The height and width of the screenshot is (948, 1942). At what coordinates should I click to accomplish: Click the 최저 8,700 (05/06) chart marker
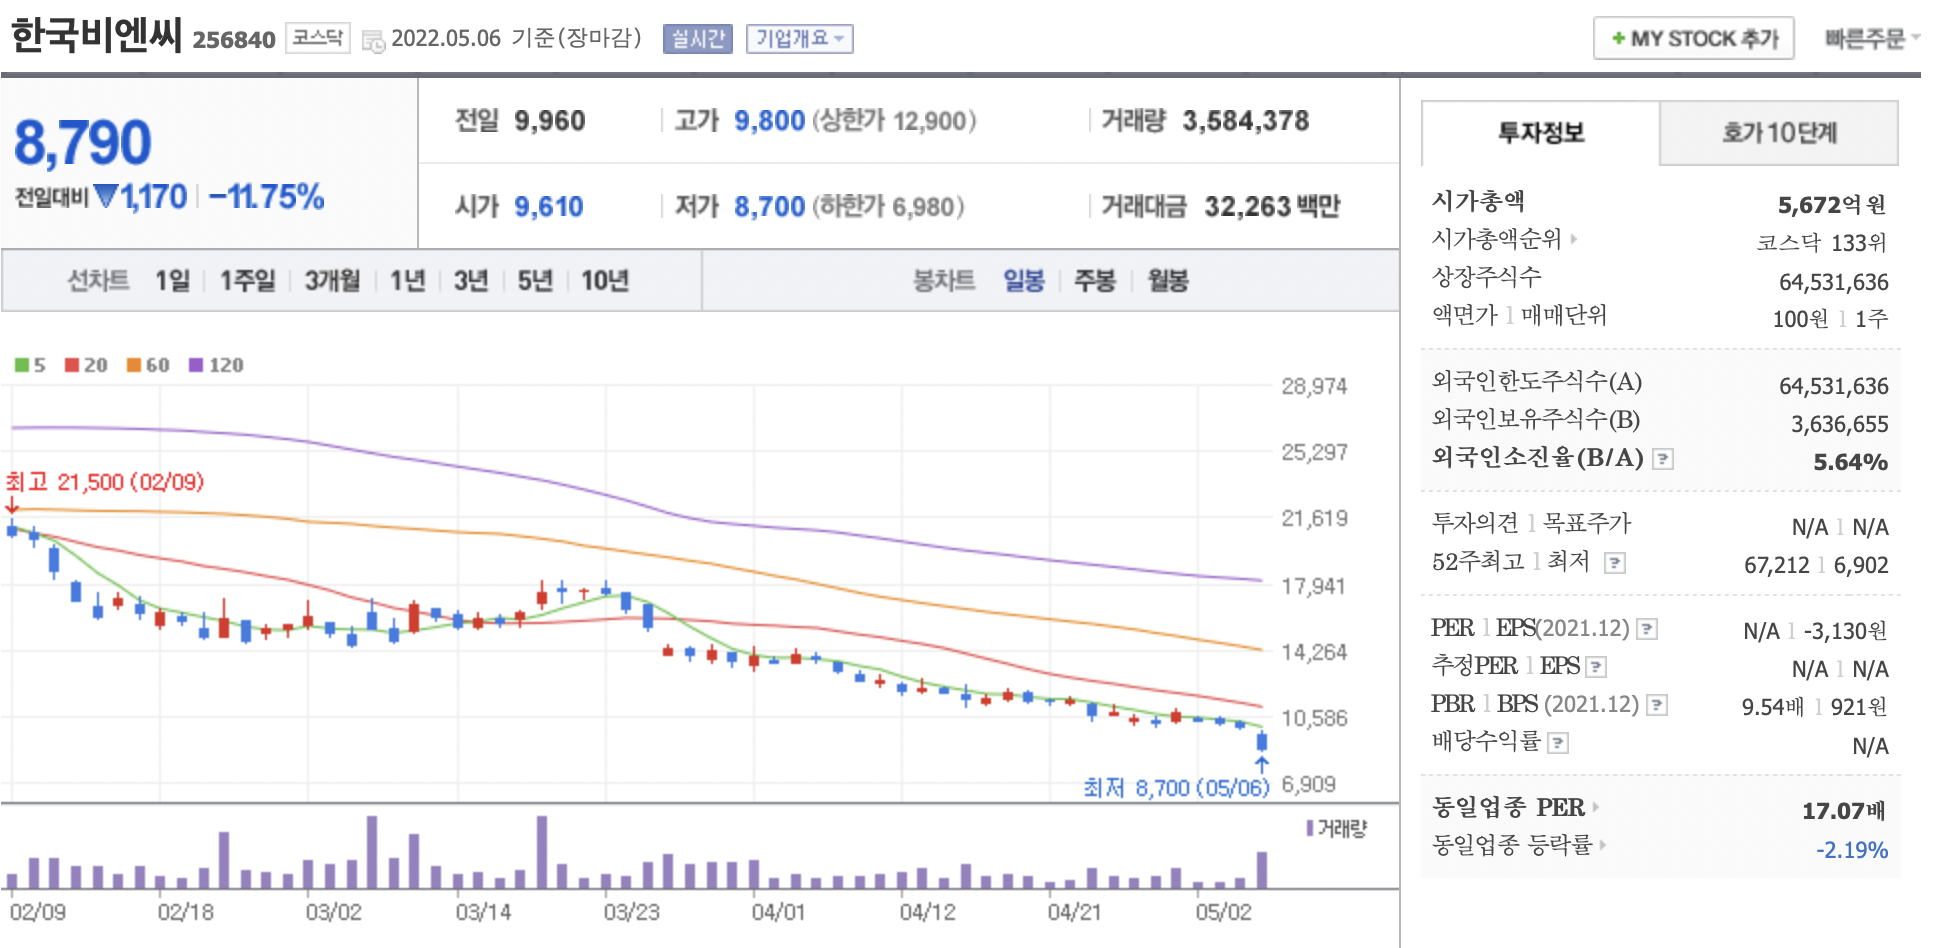pyautogui.click(x=1176, y=788)
